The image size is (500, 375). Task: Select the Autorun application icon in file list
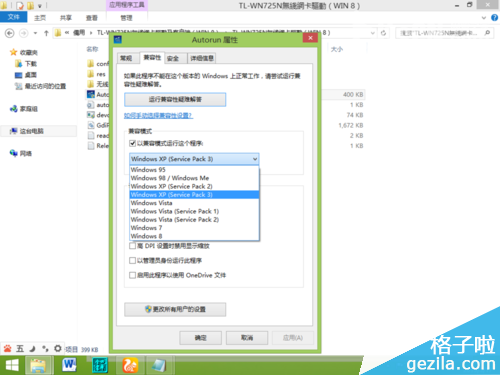coord(90,94)
